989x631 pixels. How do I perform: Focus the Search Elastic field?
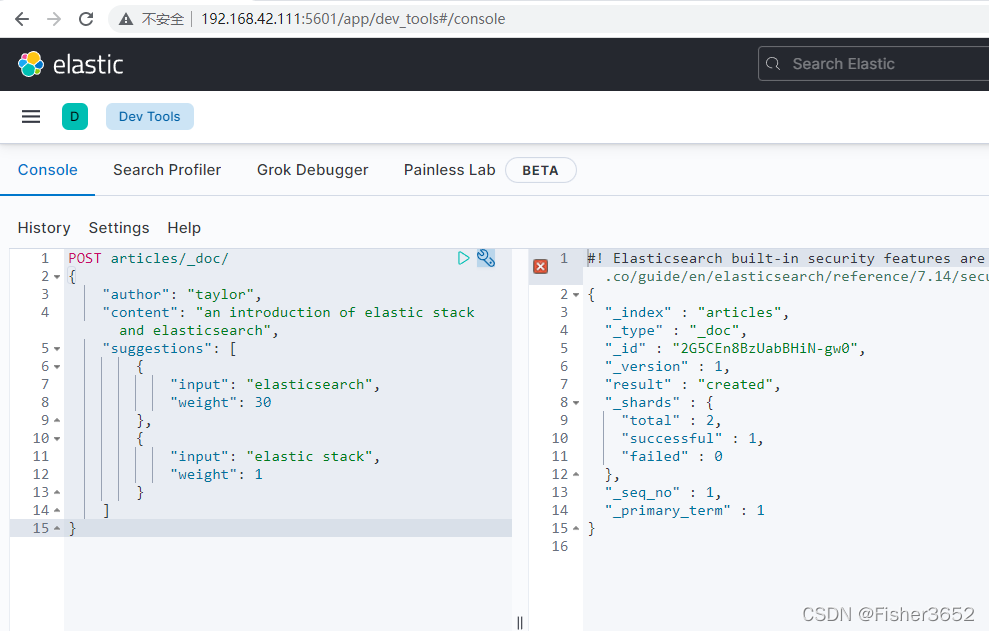[x=874, y=64]
